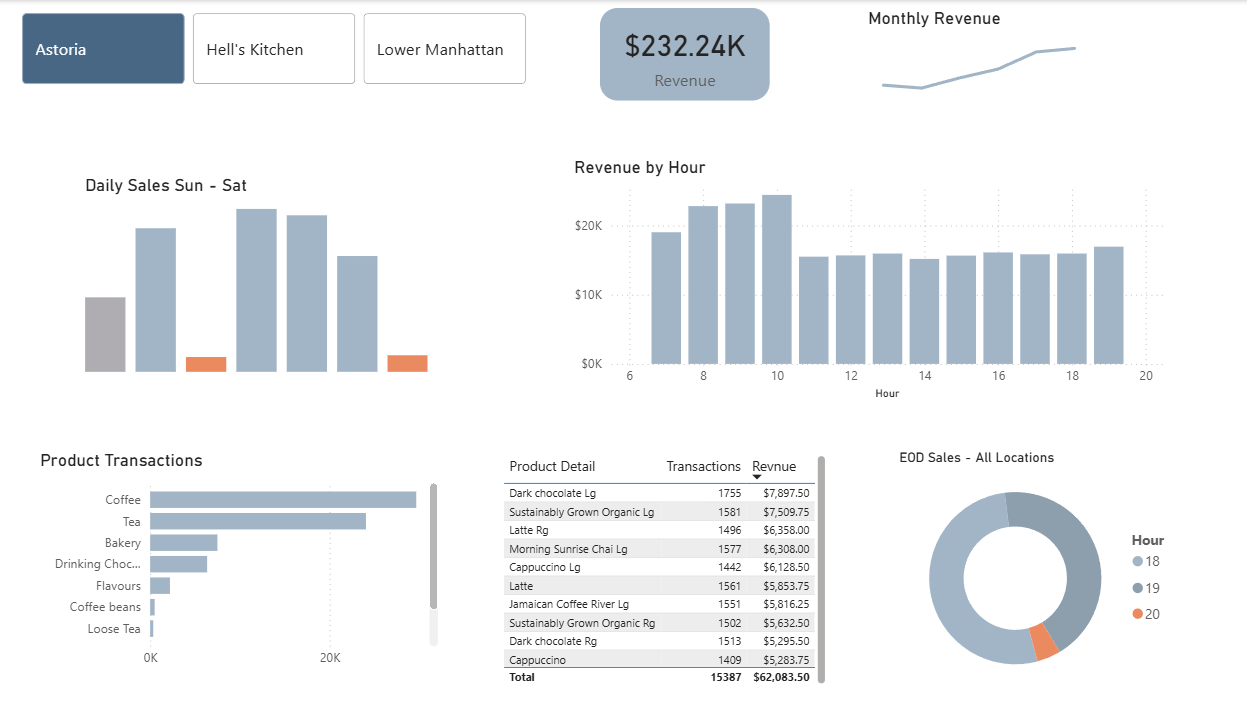This screenshot has height=709, width=1247.
Task: Click the hour 7 bar in Revenue by Hour
Action: (x=666, y=297)
